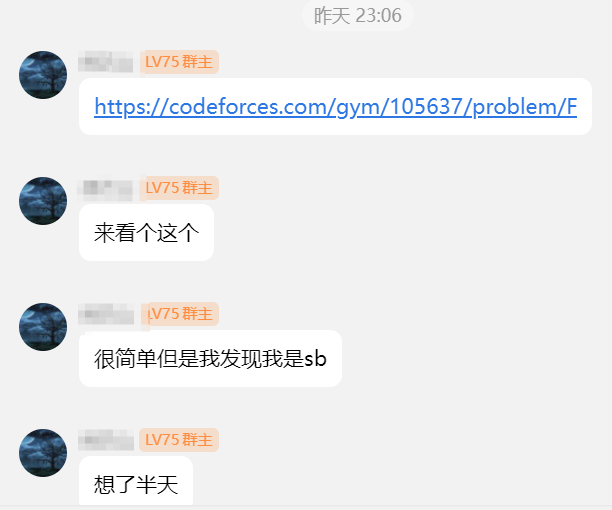Click the avatar beside the 很简单但是我发现我是sb message
Viewport: 612px width, 510px height.
pyautogui.click(x=43, y=327)
